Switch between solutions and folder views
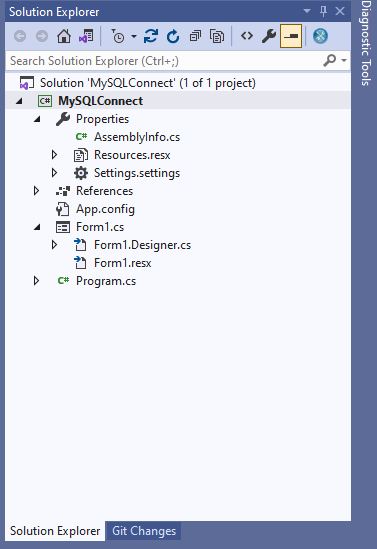The height and width of the screenshot is (549, 377). point(86,36)
